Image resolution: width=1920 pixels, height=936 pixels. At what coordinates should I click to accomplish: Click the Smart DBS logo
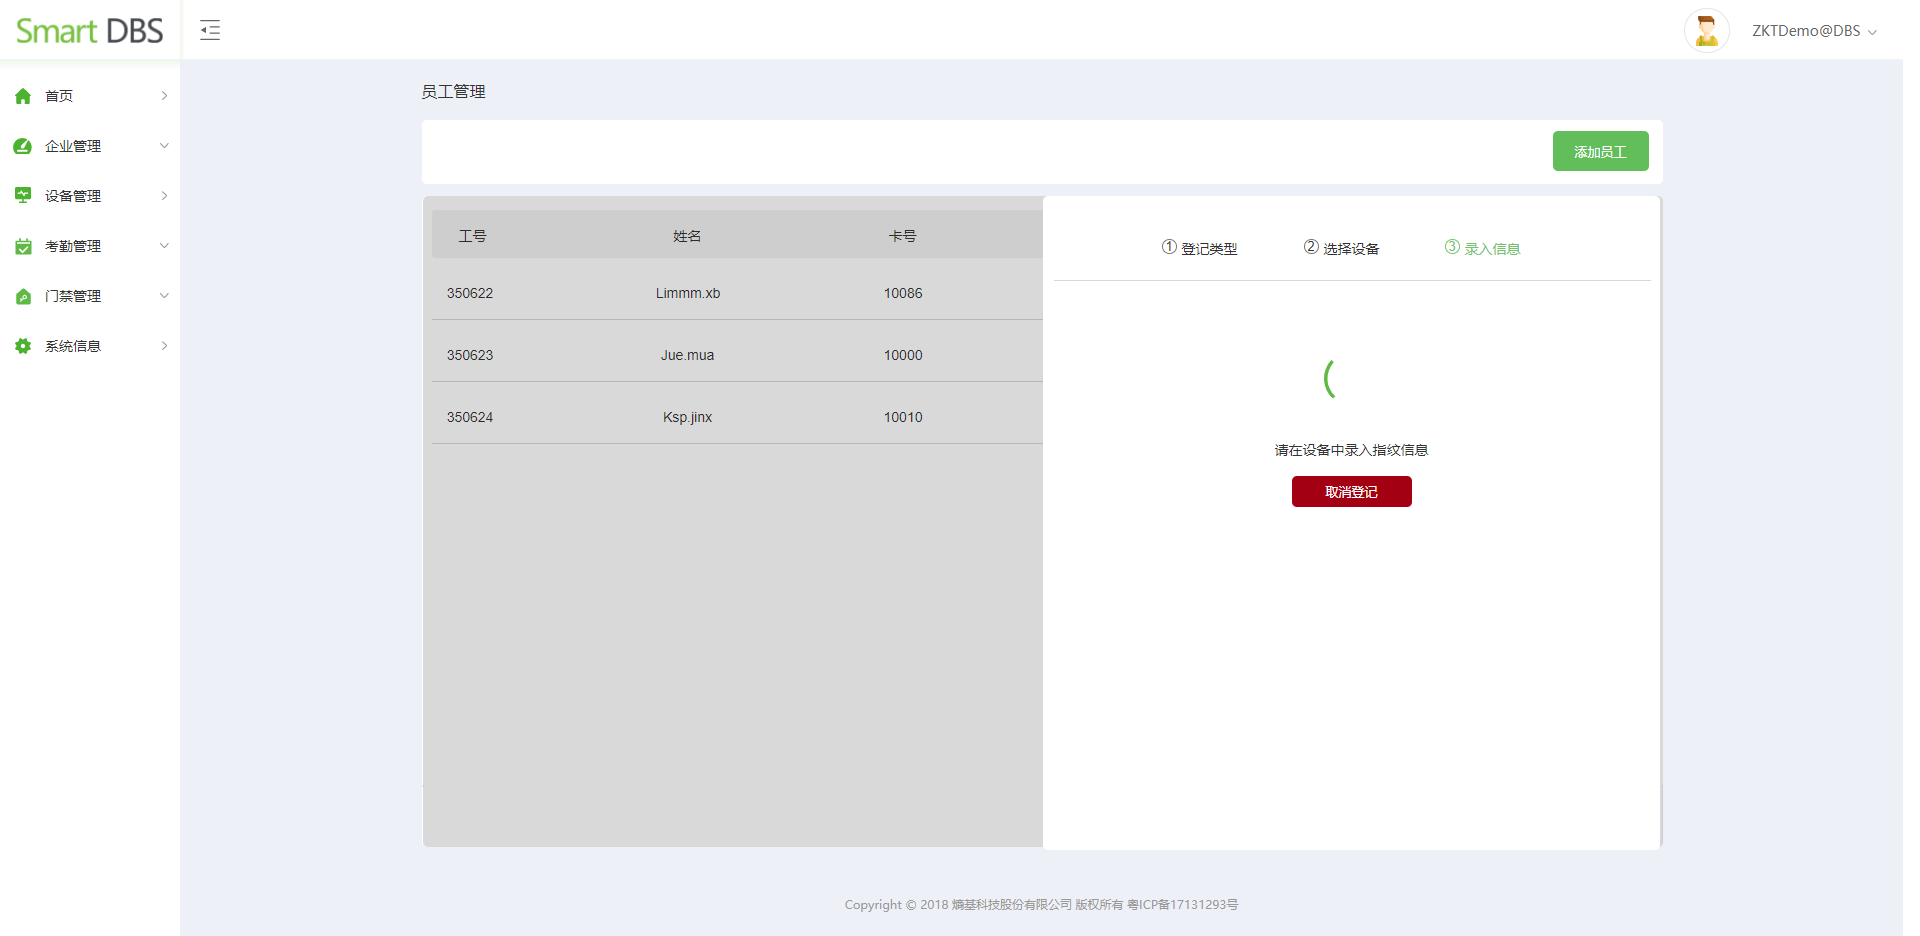click(x=89, y=31)
